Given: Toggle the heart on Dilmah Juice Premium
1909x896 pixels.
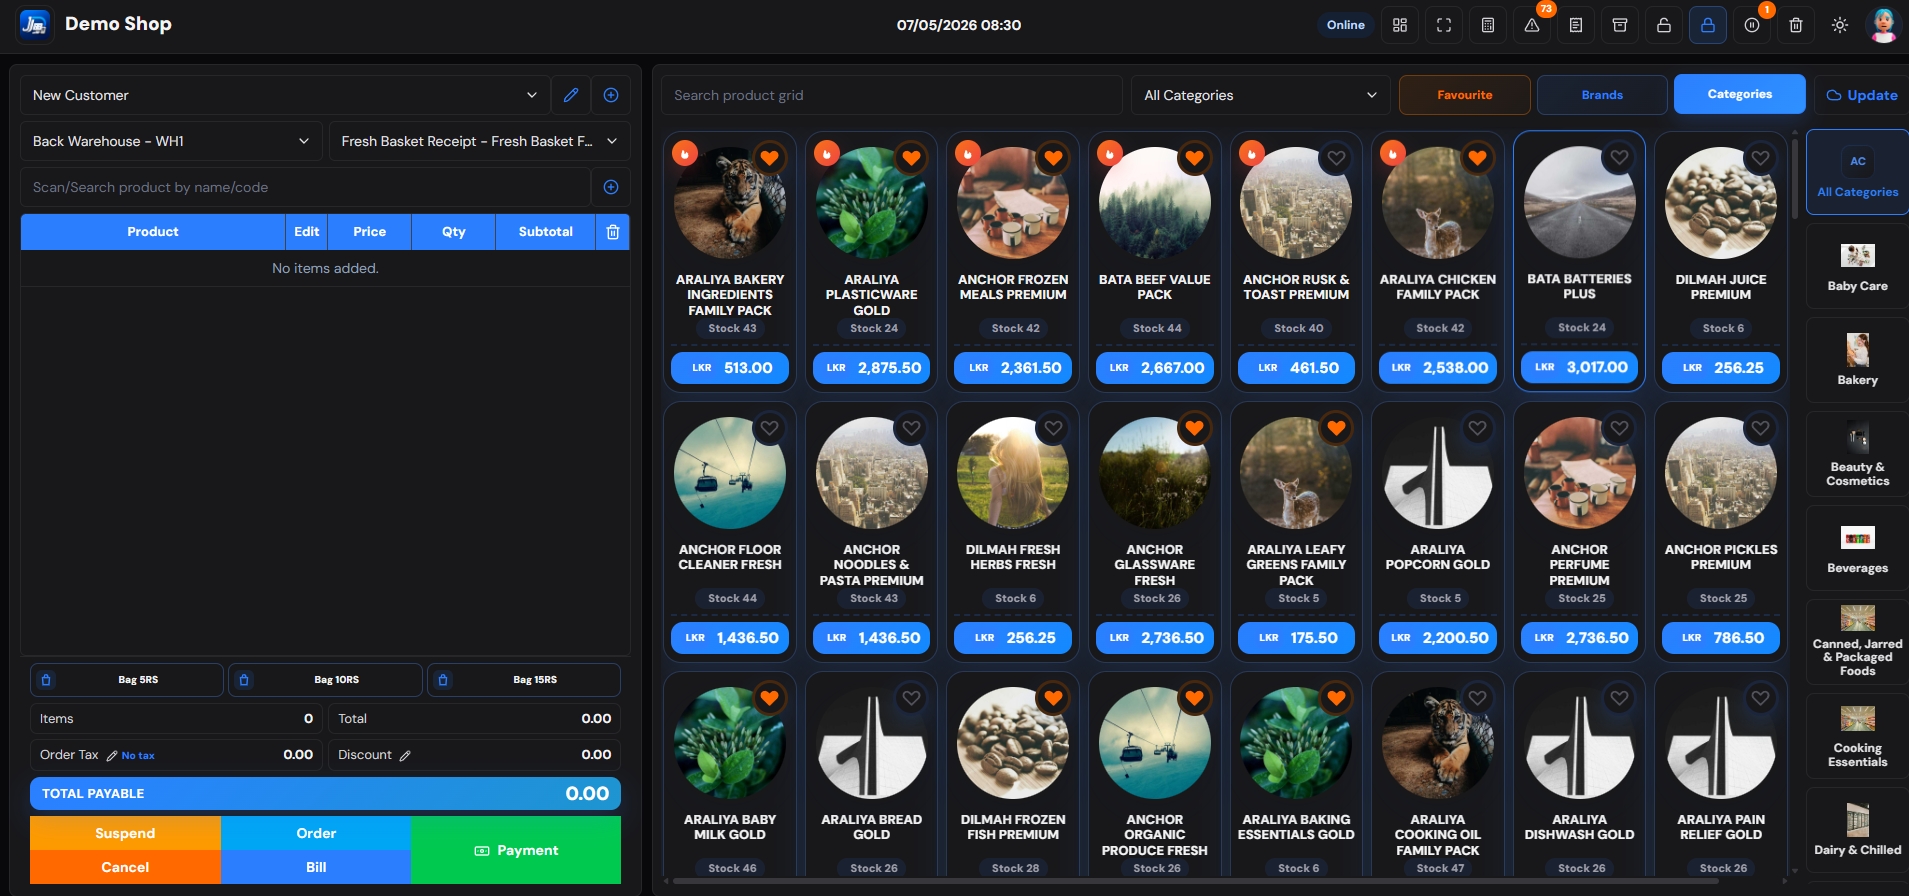Looking at the screenshot, I should 1760,157.
